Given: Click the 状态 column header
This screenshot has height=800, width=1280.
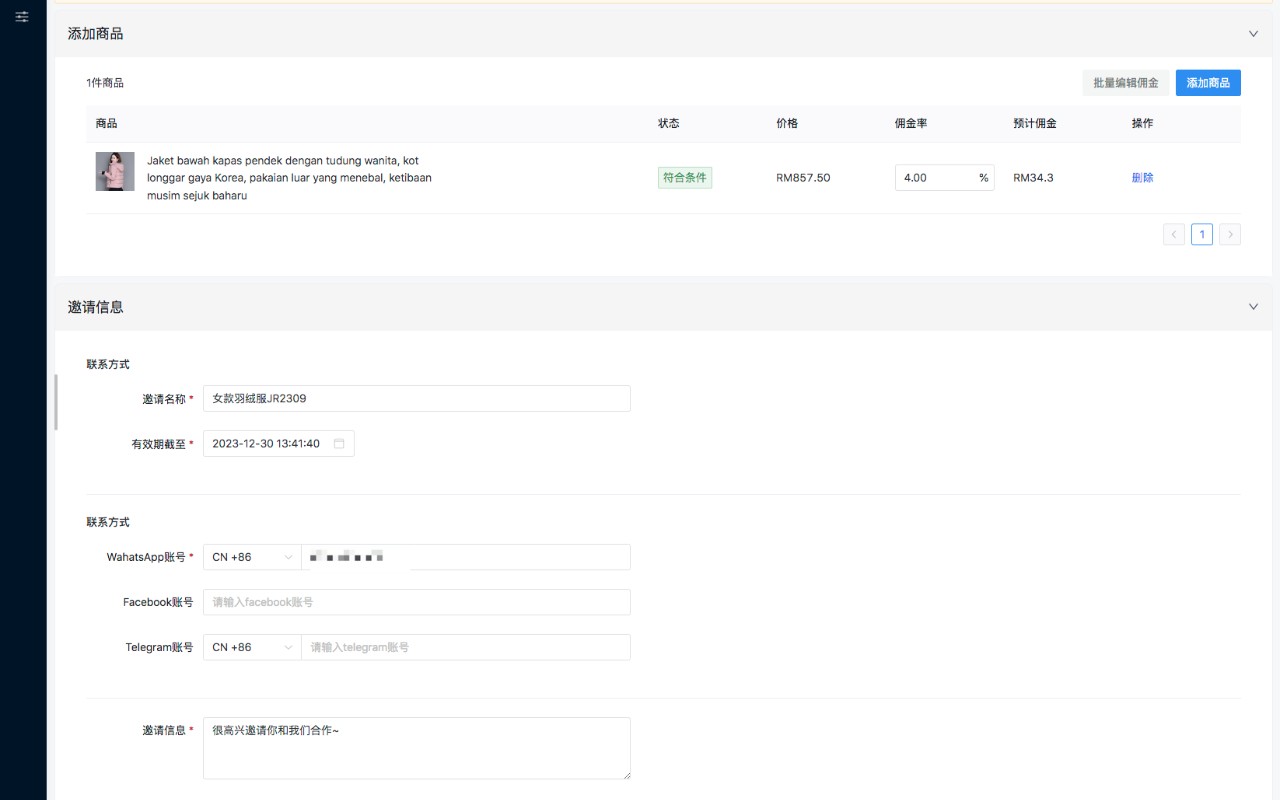Looking at the screenshot, I should coord(669,123).
